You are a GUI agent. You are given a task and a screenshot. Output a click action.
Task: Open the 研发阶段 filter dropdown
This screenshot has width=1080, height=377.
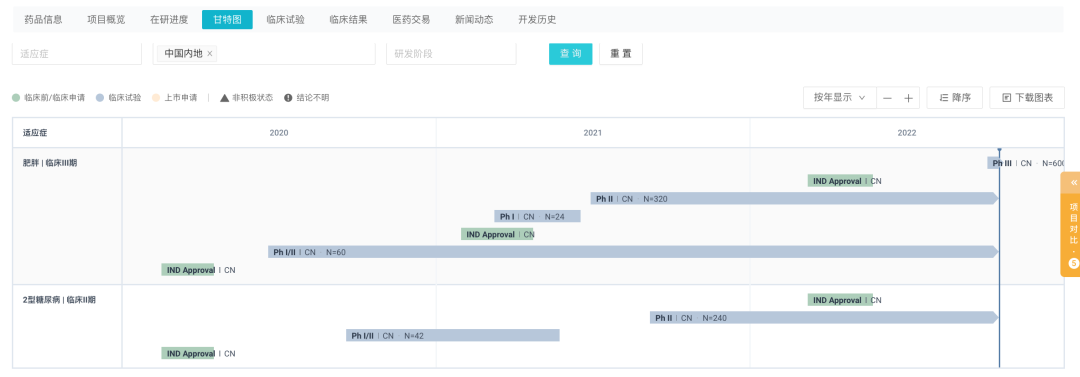[x=451, y=53]
